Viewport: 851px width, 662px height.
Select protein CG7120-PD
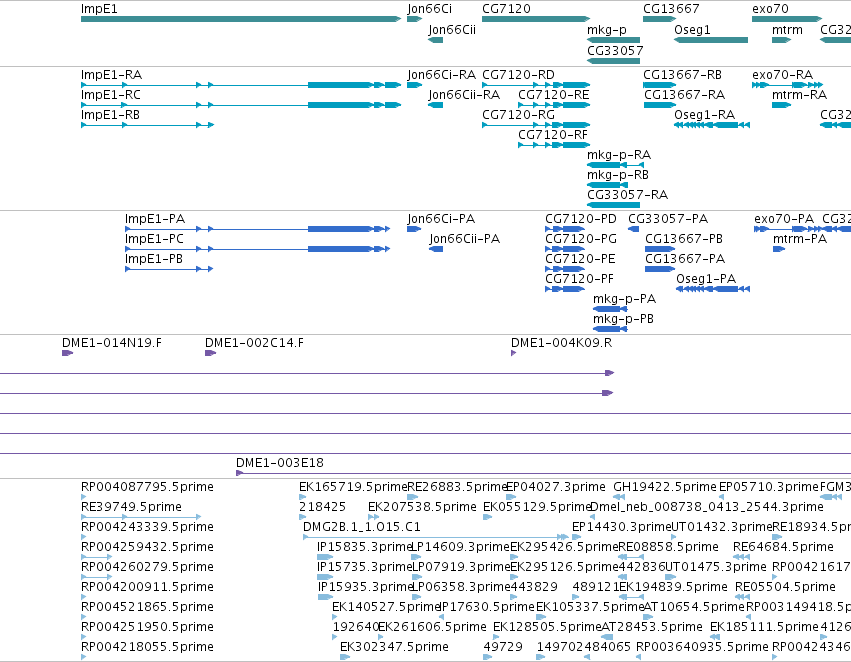565,230
